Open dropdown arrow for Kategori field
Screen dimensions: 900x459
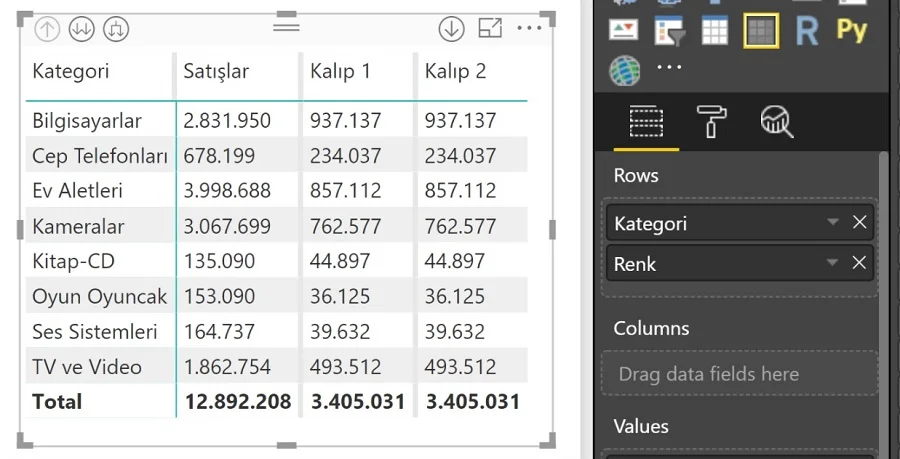(x=832, y=223)
